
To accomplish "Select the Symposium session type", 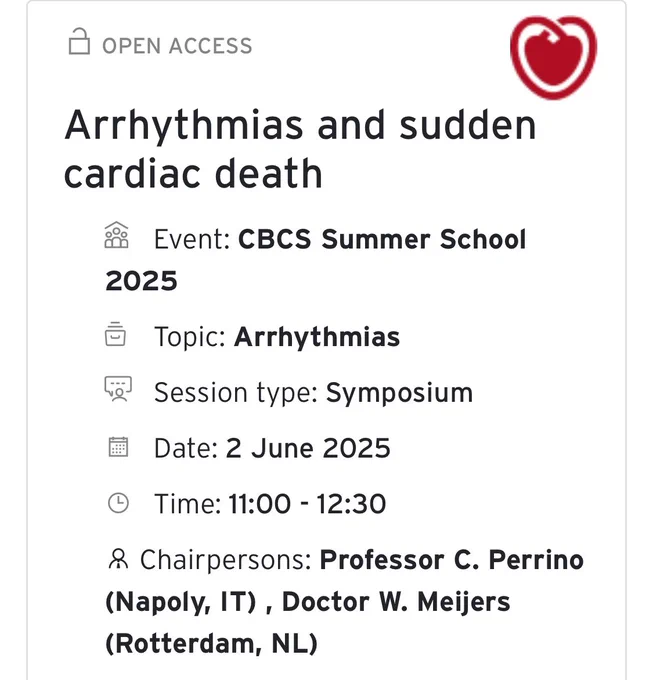I will click(x=399, y=393).
